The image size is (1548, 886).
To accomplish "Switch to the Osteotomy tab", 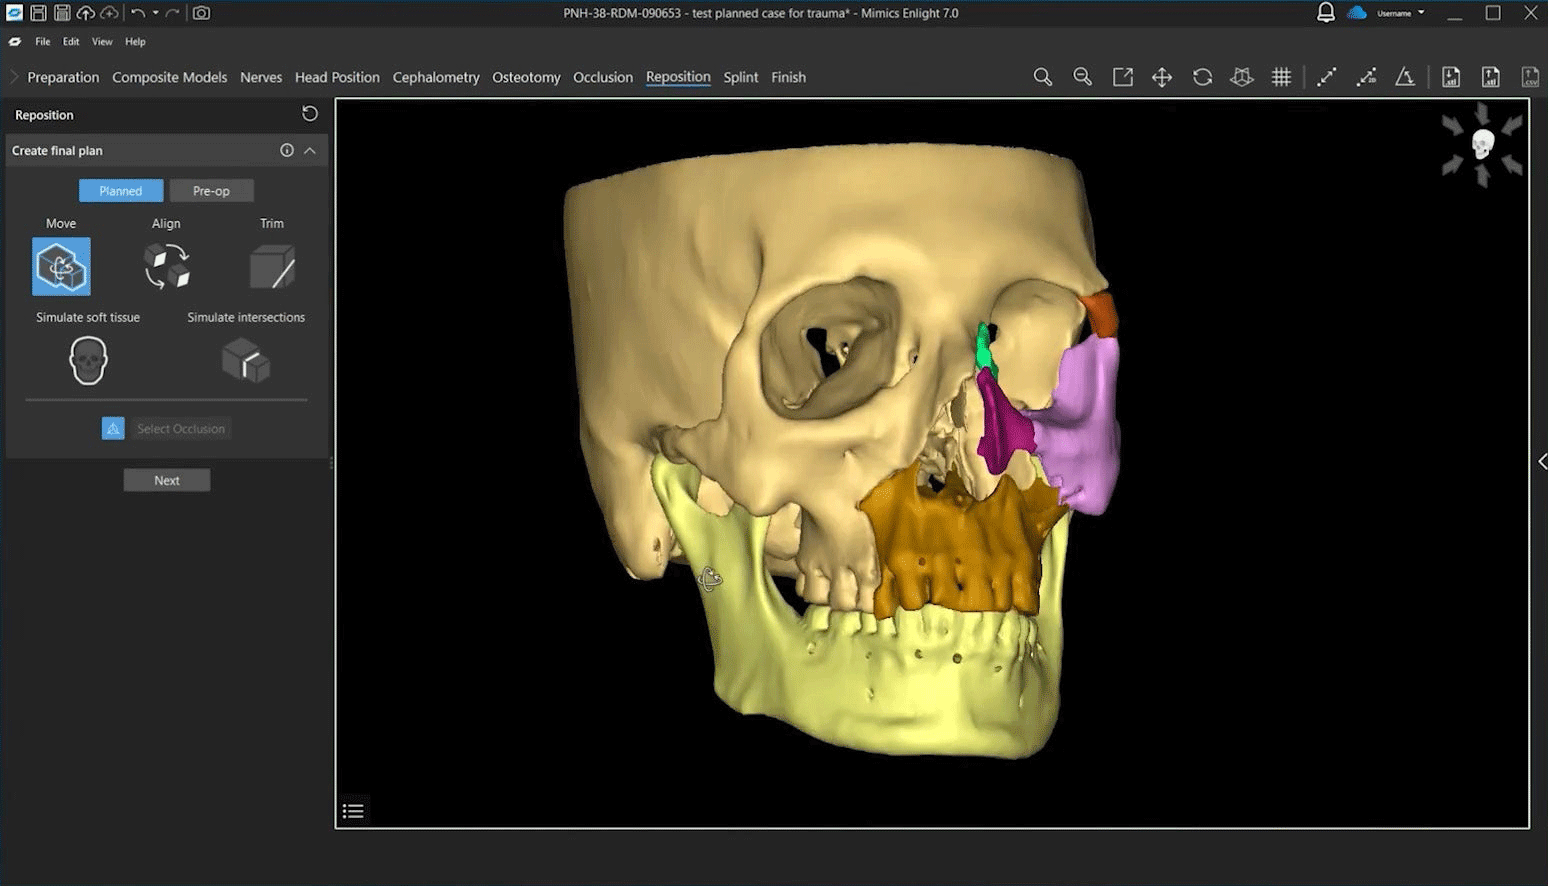I will point(526,77).
